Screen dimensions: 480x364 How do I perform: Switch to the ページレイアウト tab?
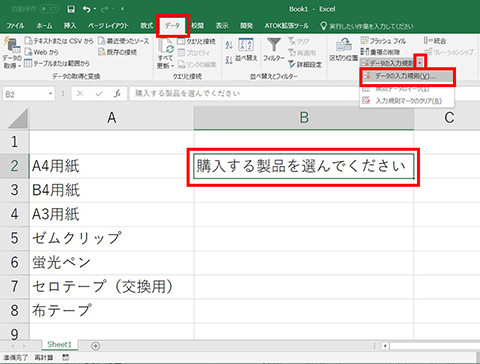[x=108, y=26]
